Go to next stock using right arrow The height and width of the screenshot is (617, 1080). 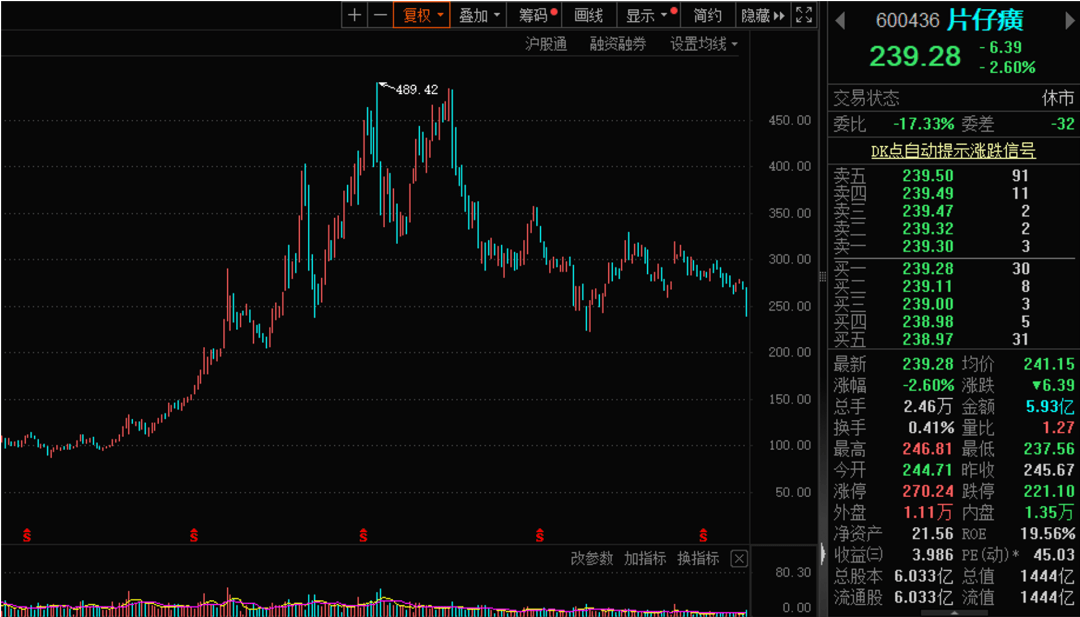point(1067,21)
